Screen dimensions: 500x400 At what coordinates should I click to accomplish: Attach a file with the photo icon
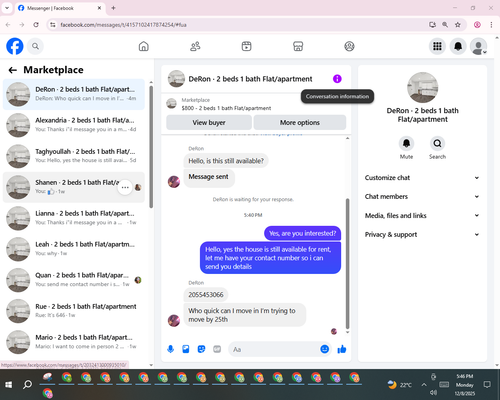point(186,349)
